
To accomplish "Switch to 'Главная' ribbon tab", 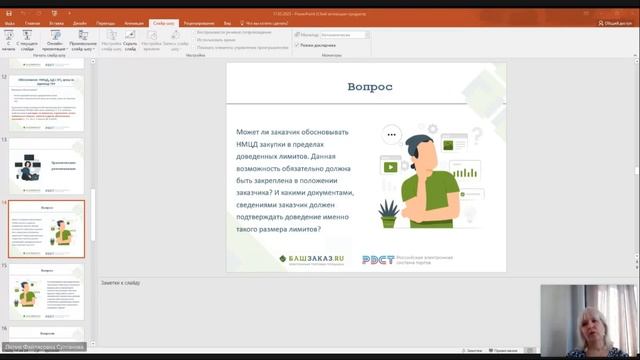I will [x=32, y=23].
